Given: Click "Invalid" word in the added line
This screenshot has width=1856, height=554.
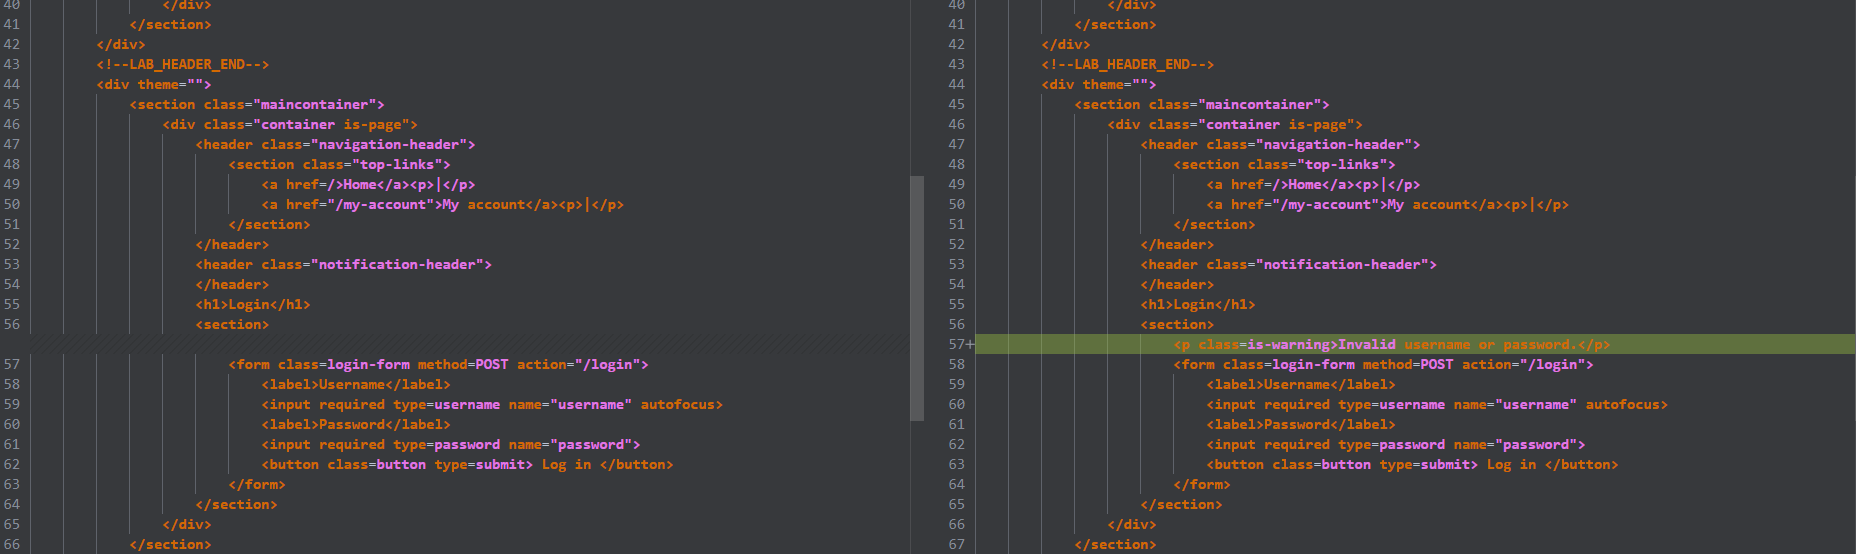Looking at the screenshot, I should coord(1366,345).
